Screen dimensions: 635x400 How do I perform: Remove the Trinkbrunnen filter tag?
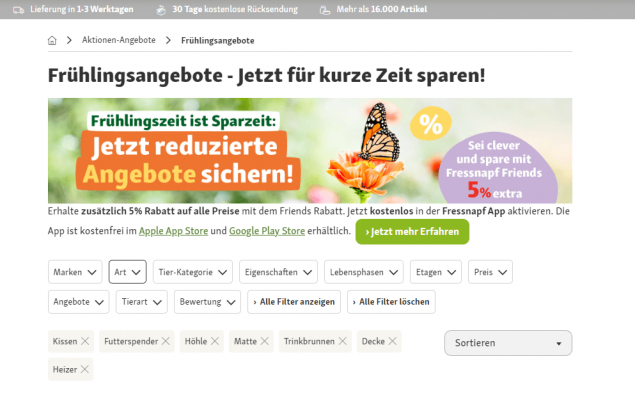[x=343, y=341]
